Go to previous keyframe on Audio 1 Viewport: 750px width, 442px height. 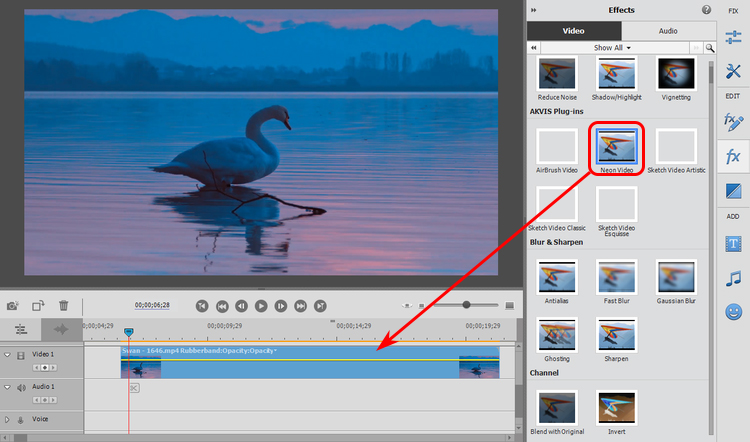37,400
